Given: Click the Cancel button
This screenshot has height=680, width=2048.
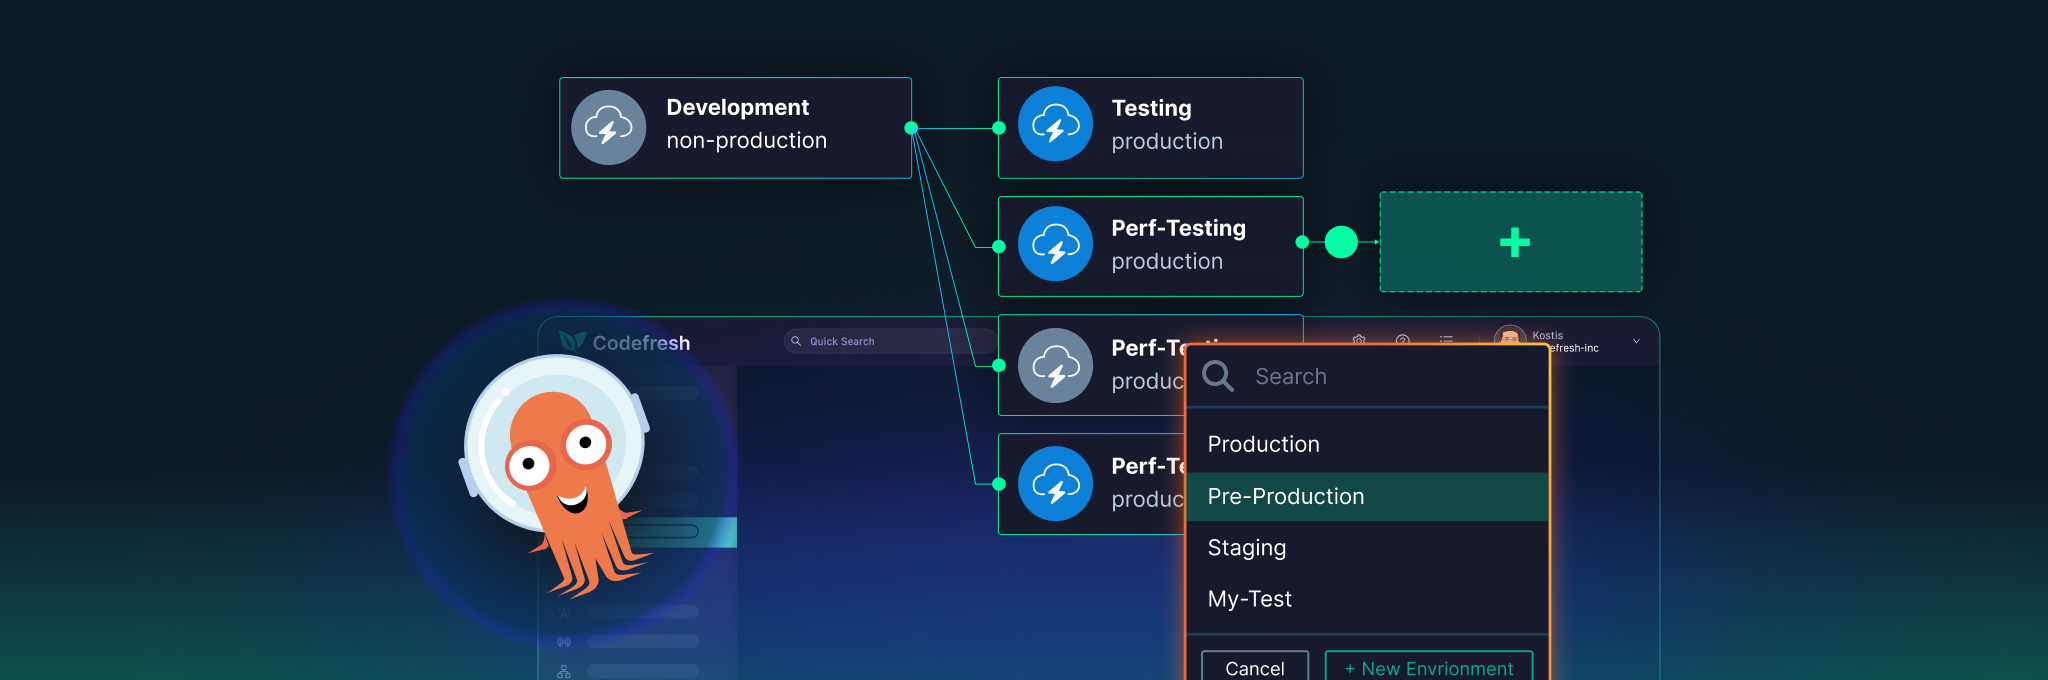Looking at the screenshot, I should coord(1255,667).
